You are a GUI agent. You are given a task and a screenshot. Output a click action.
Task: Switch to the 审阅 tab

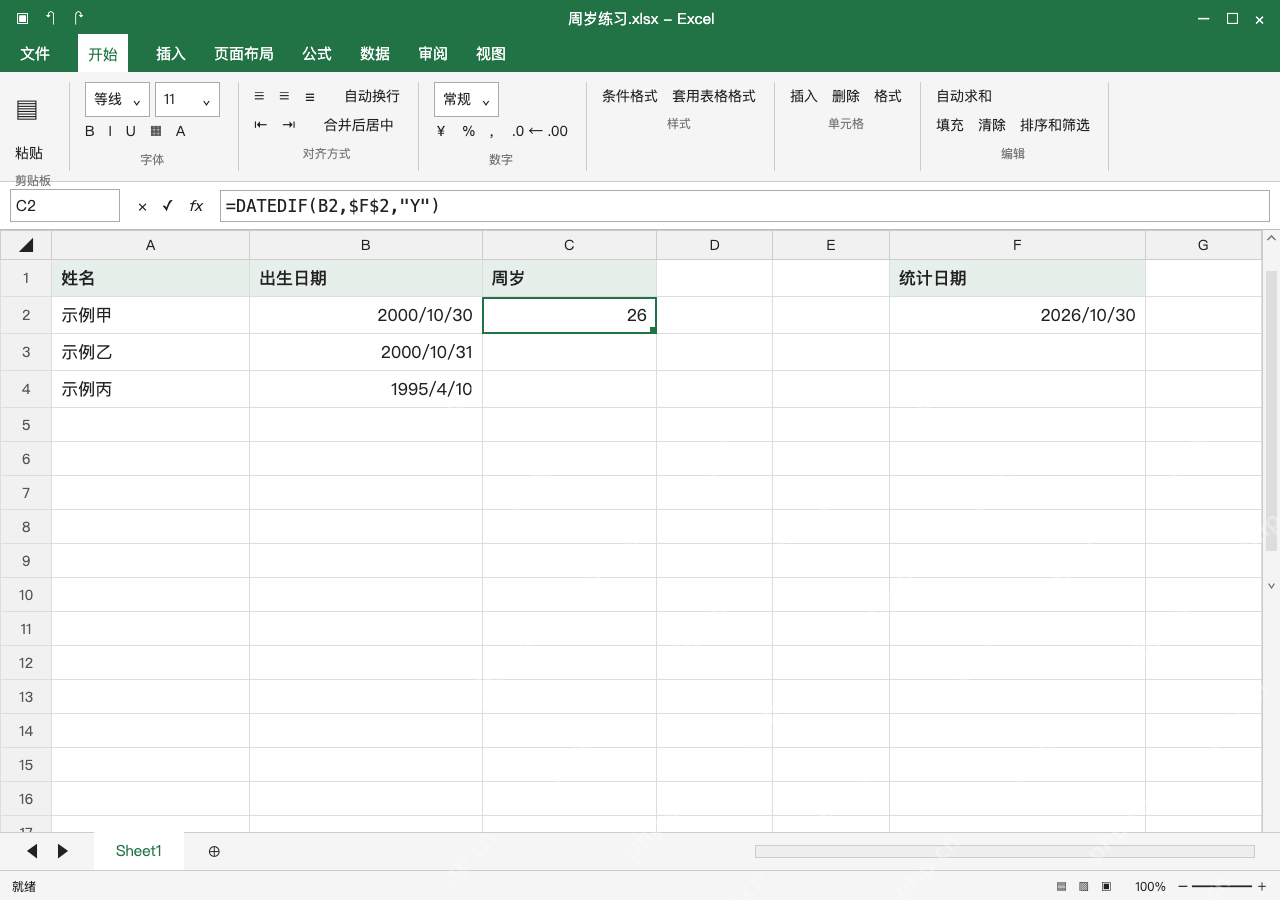click(x=433, y=54)
